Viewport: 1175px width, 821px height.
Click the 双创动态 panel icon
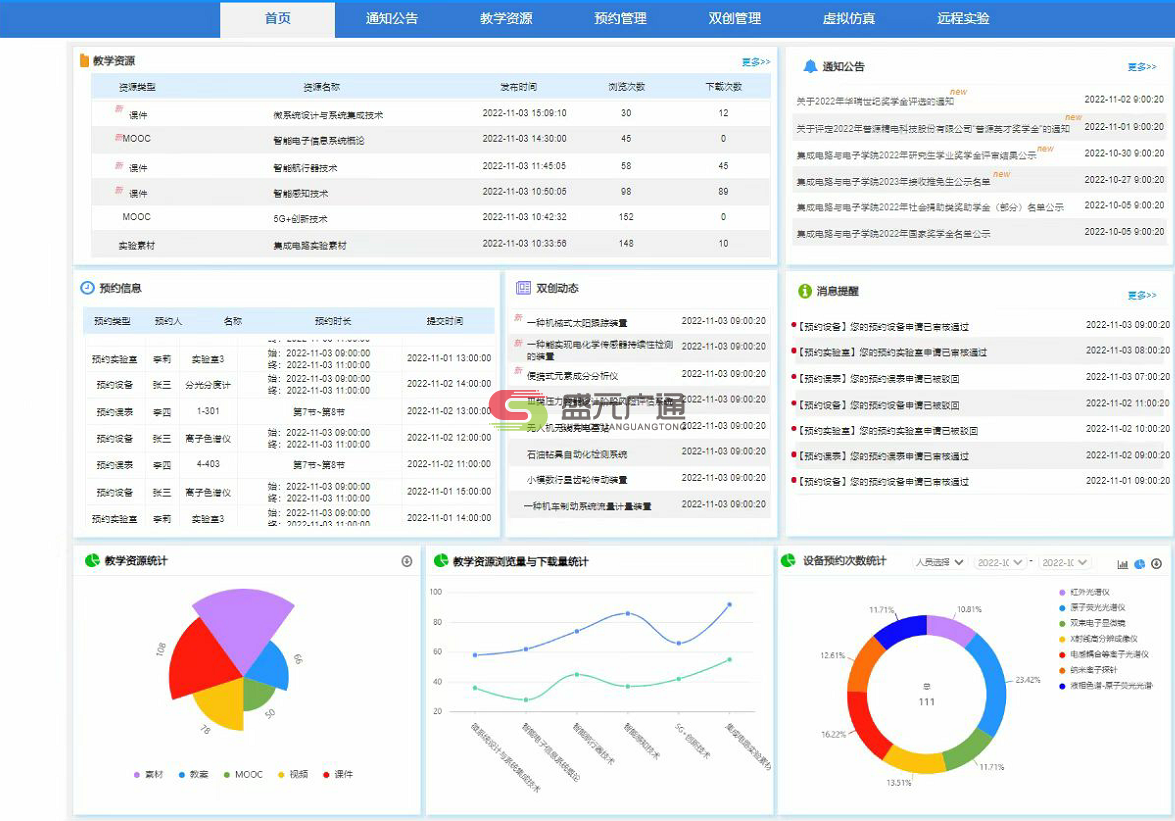coord(523,288)
